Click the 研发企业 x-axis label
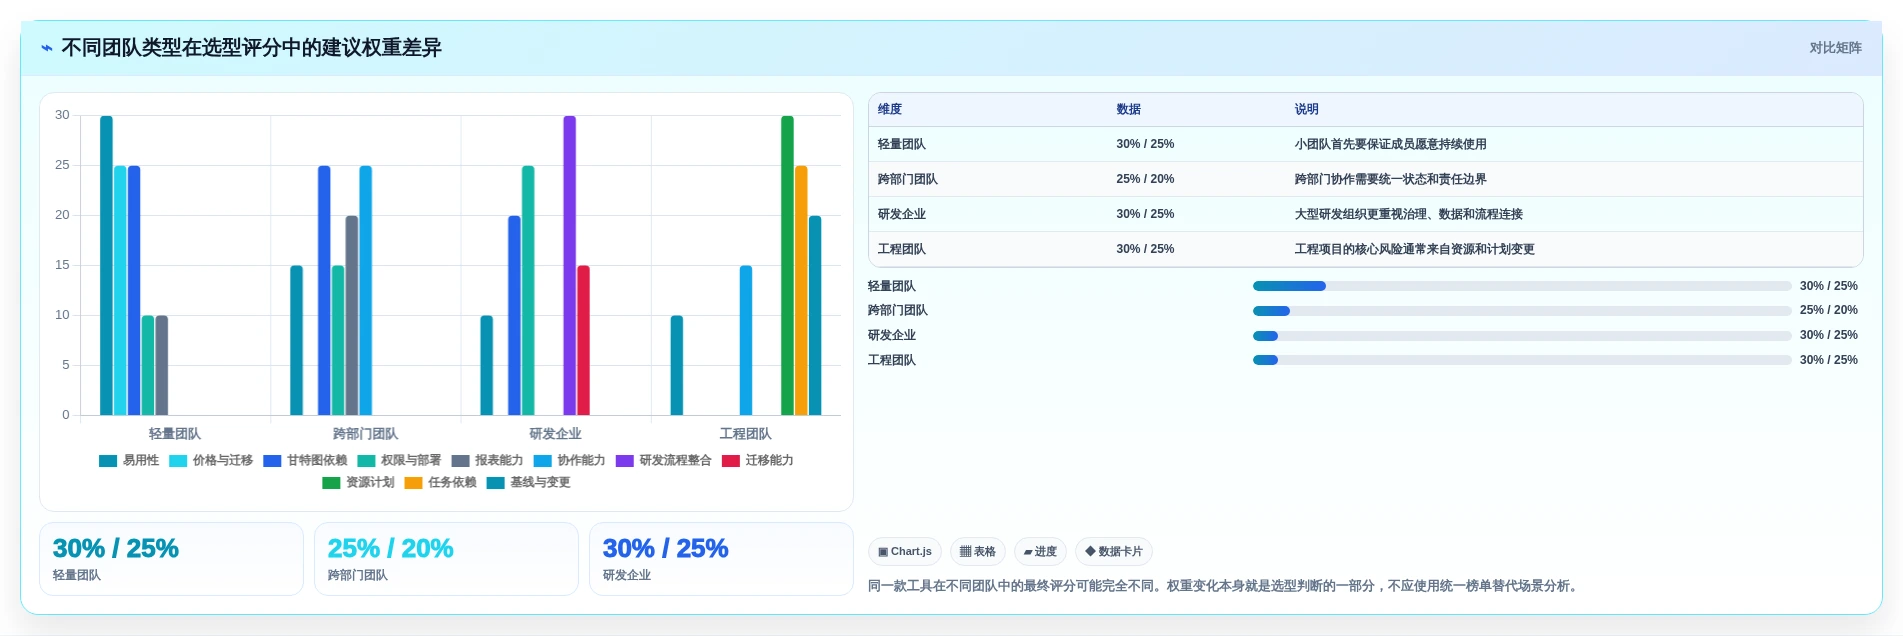This screenshot has width=1903, height=636. tap(555, 434)
